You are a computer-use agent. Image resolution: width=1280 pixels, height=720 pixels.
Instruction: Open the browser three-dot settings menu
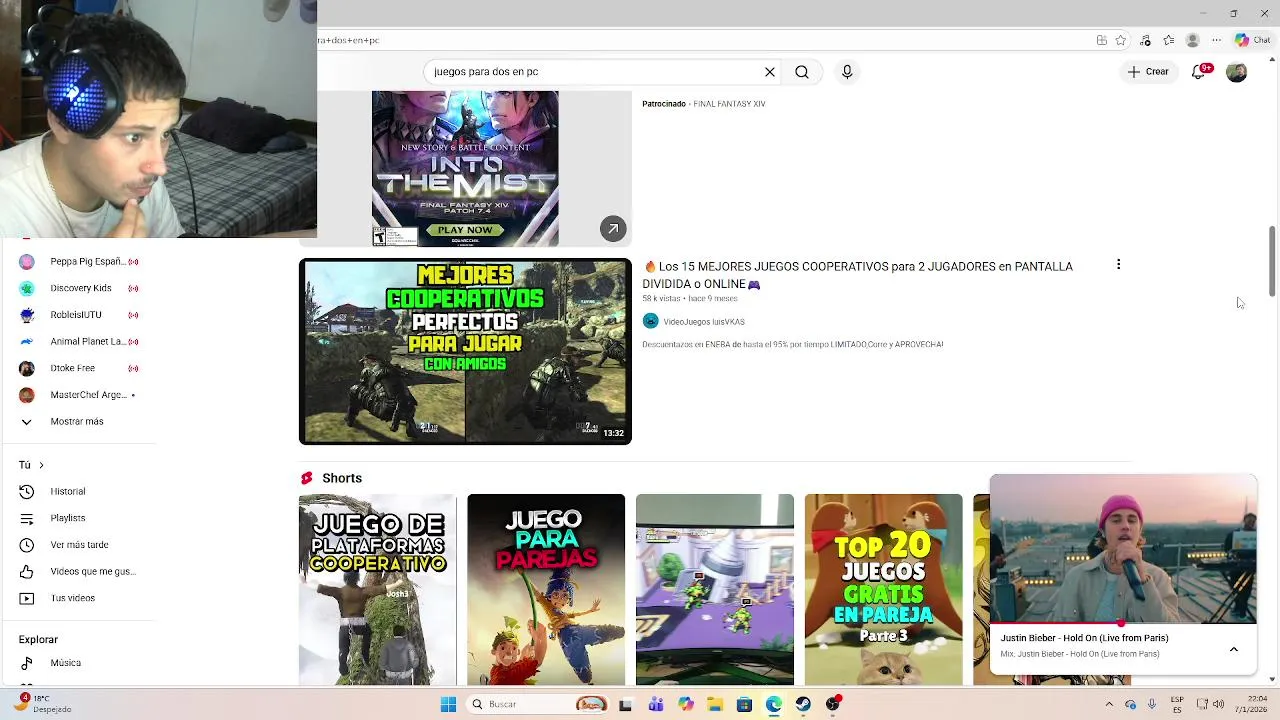tap(1216, 40)
